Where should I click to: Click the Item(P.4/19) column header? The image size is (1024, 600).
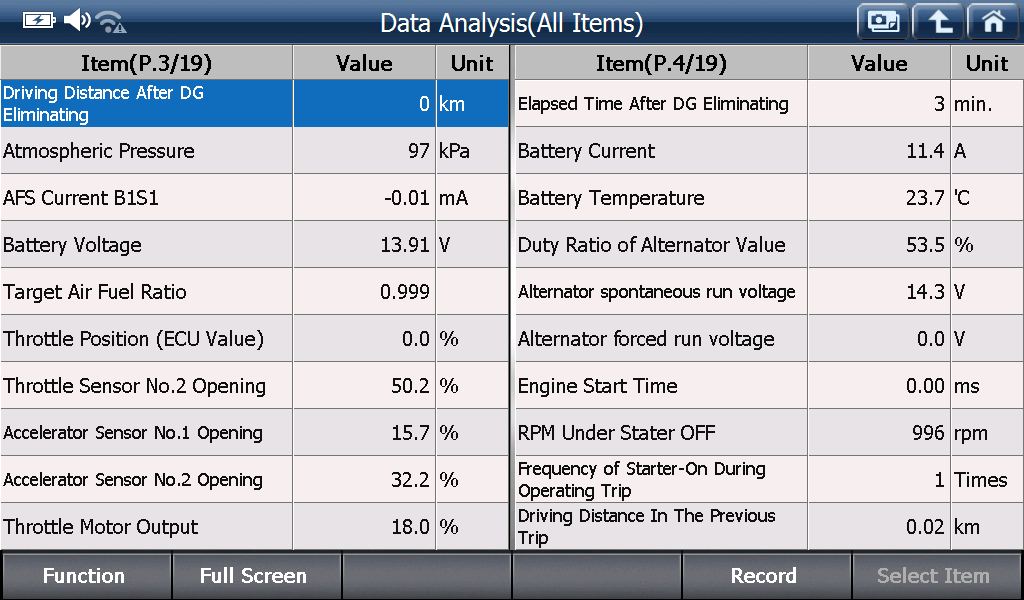661,63
